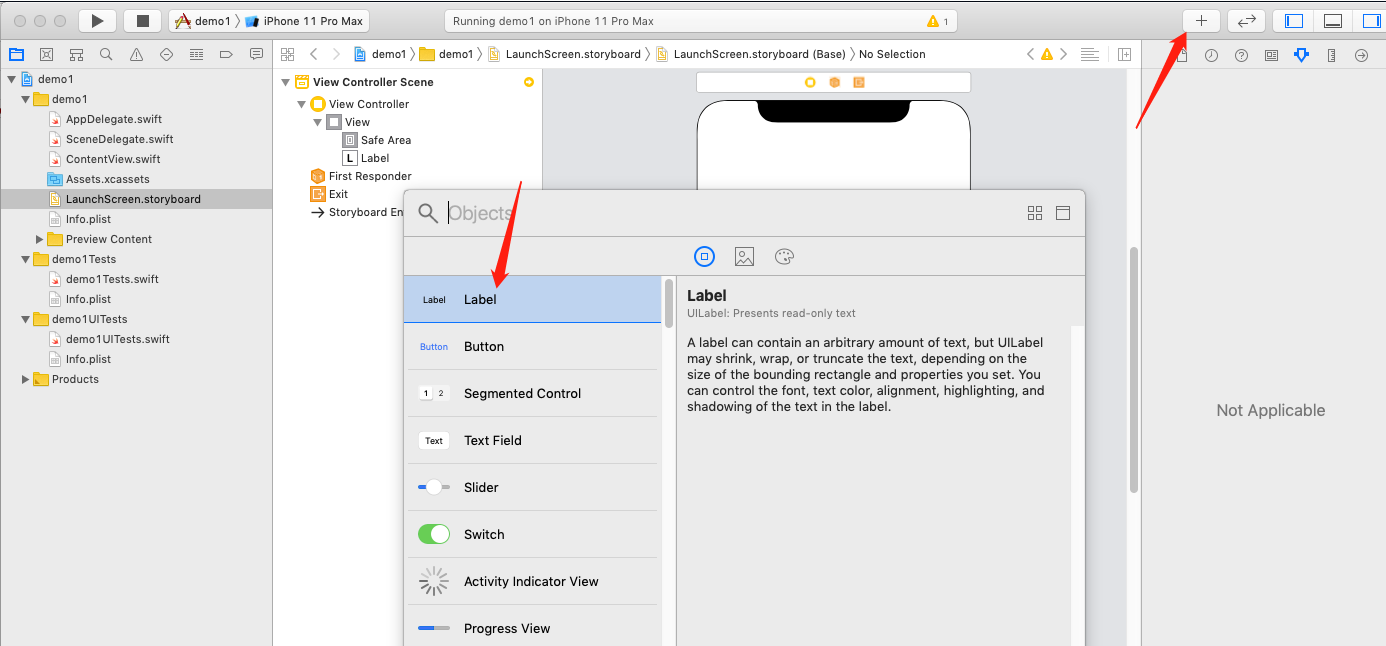The width and height of the screenshot is (1386, 646).
Task: Collapse the View node in outline
Action: pyautogui.click(x=317, y=122)
